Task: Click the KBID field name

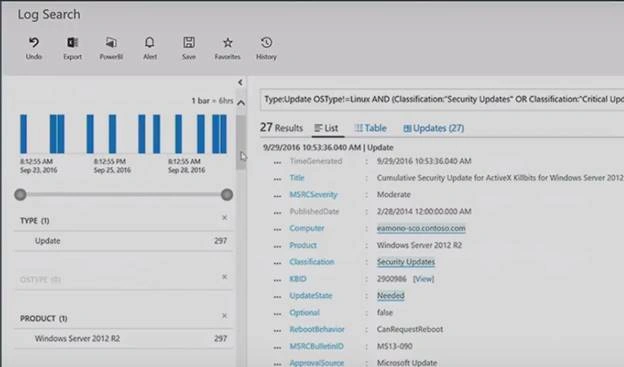Action: pyautogui.click(x=298, y=279)
